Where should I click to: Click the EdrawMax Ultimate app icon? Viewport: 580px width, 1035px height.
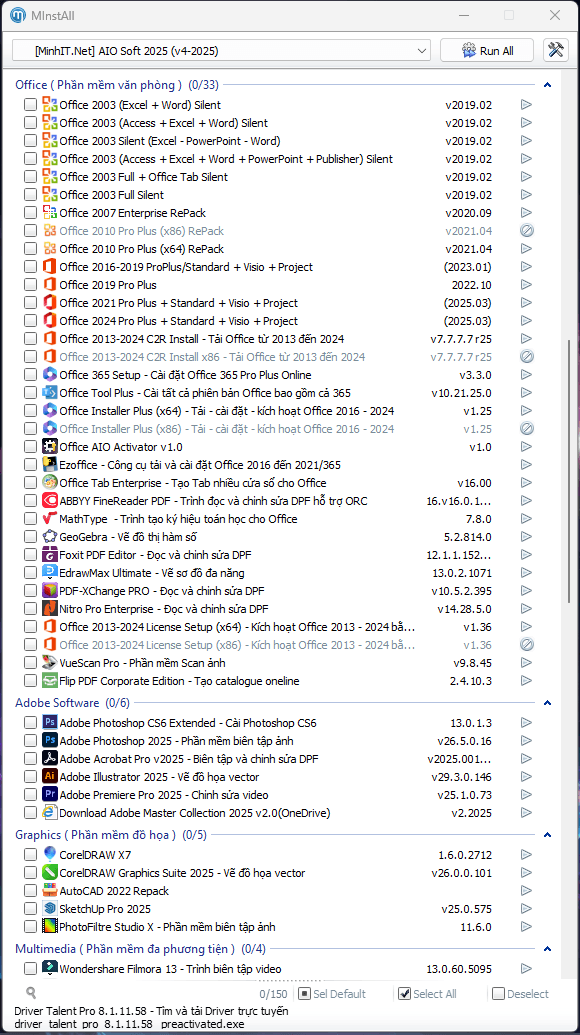[50, 572]
